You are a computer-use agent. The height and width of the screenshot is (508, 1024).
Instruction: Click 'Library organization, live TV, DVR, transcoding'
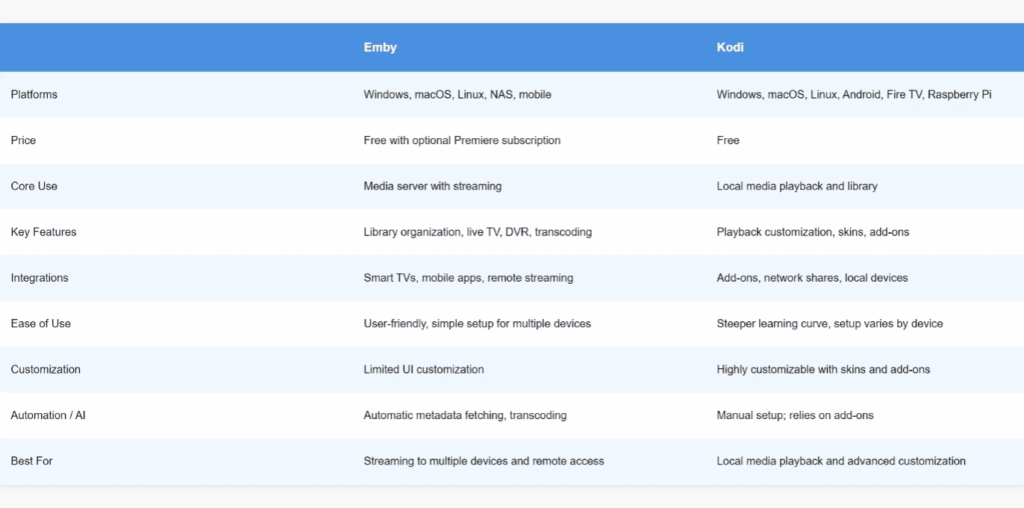pyautogui.click(x=477, y=232)
